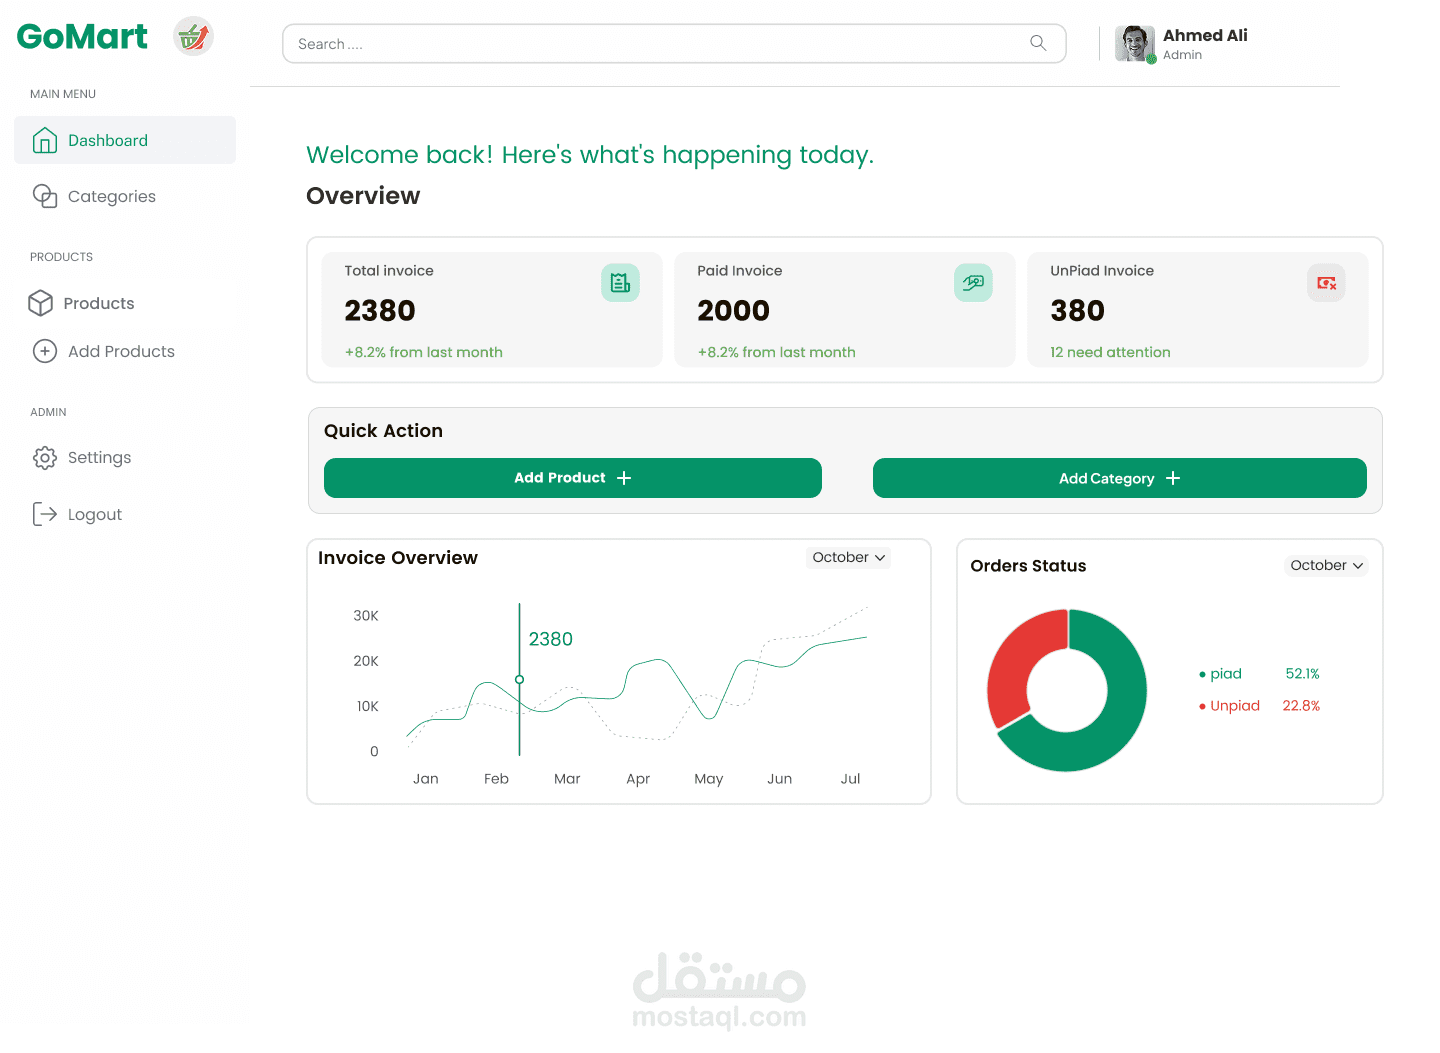The image size is (1440, 1053).
Task: Click chevron in Invoice Overview month selector
Action: [x=880, y=558]
